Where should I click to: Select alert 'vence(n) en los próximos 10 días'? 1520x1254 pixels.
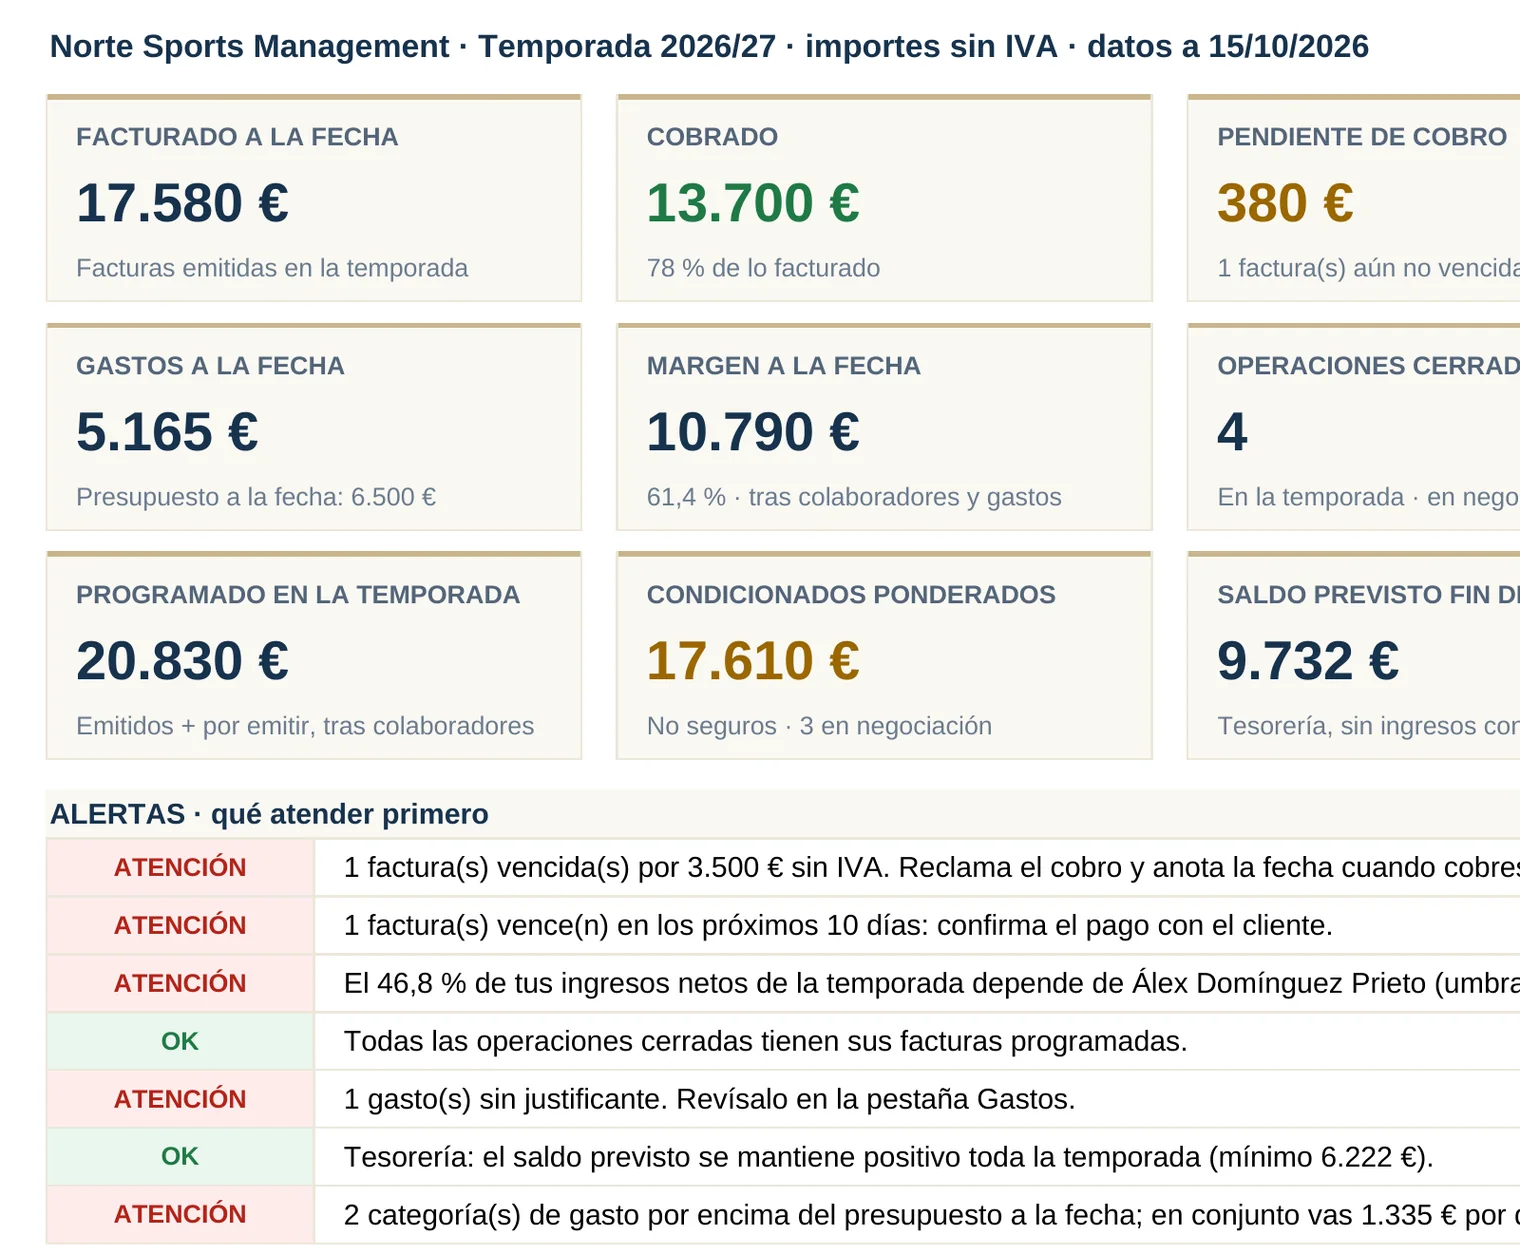(x=918, y=926)
